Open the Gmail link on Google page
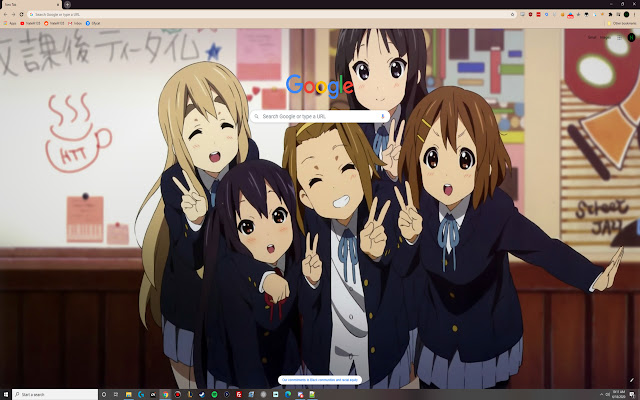640x400 pixels. tap(592, 38)
